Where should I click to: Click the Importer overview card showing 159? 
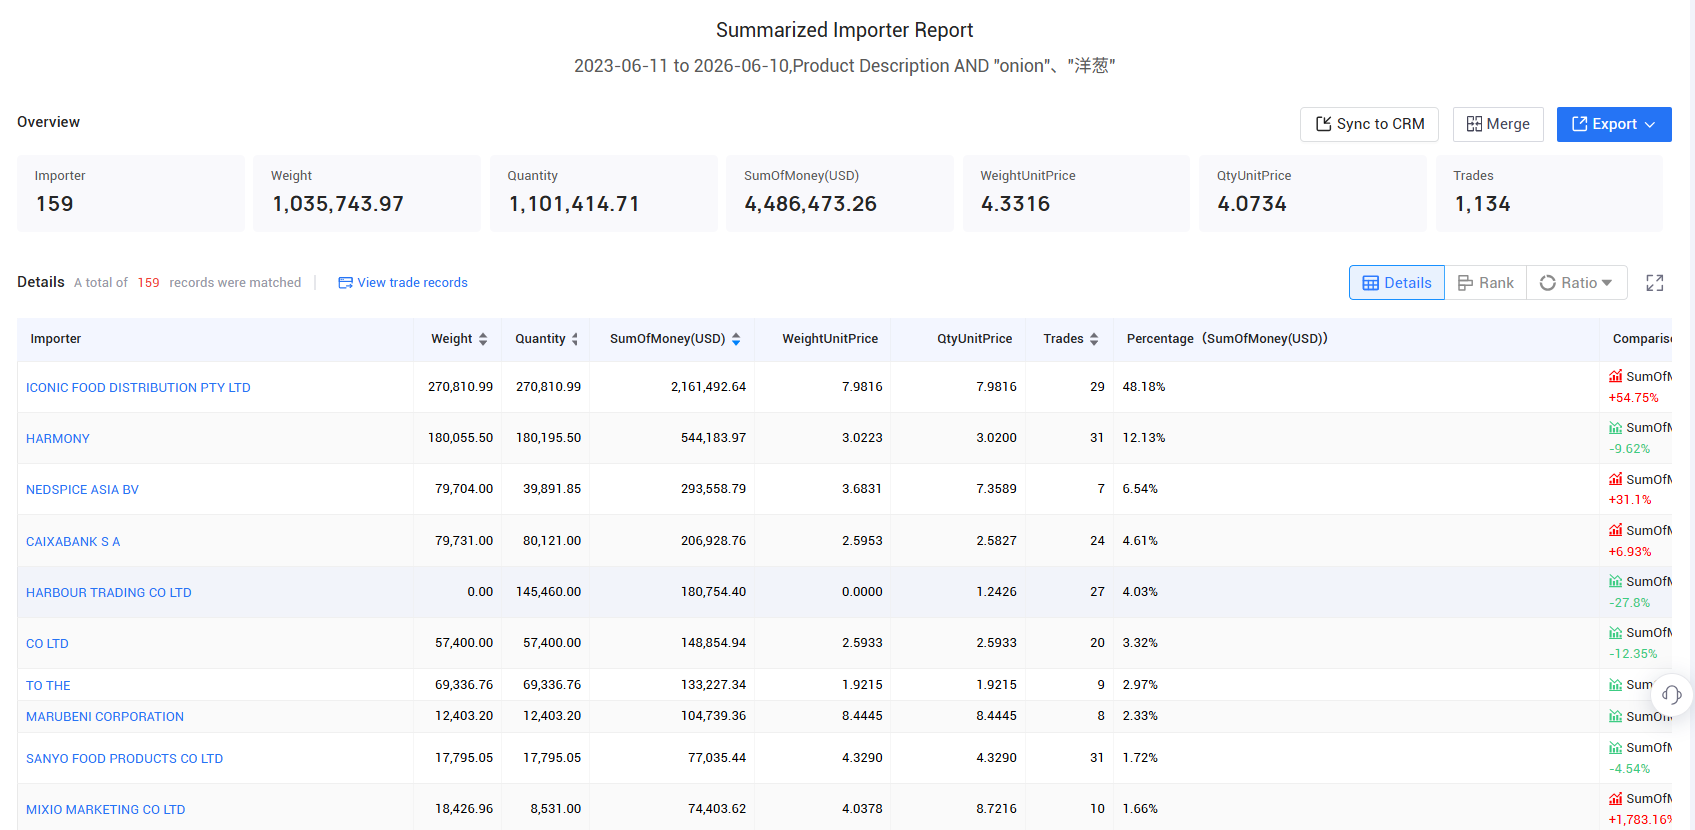click(x=131, y=193)
